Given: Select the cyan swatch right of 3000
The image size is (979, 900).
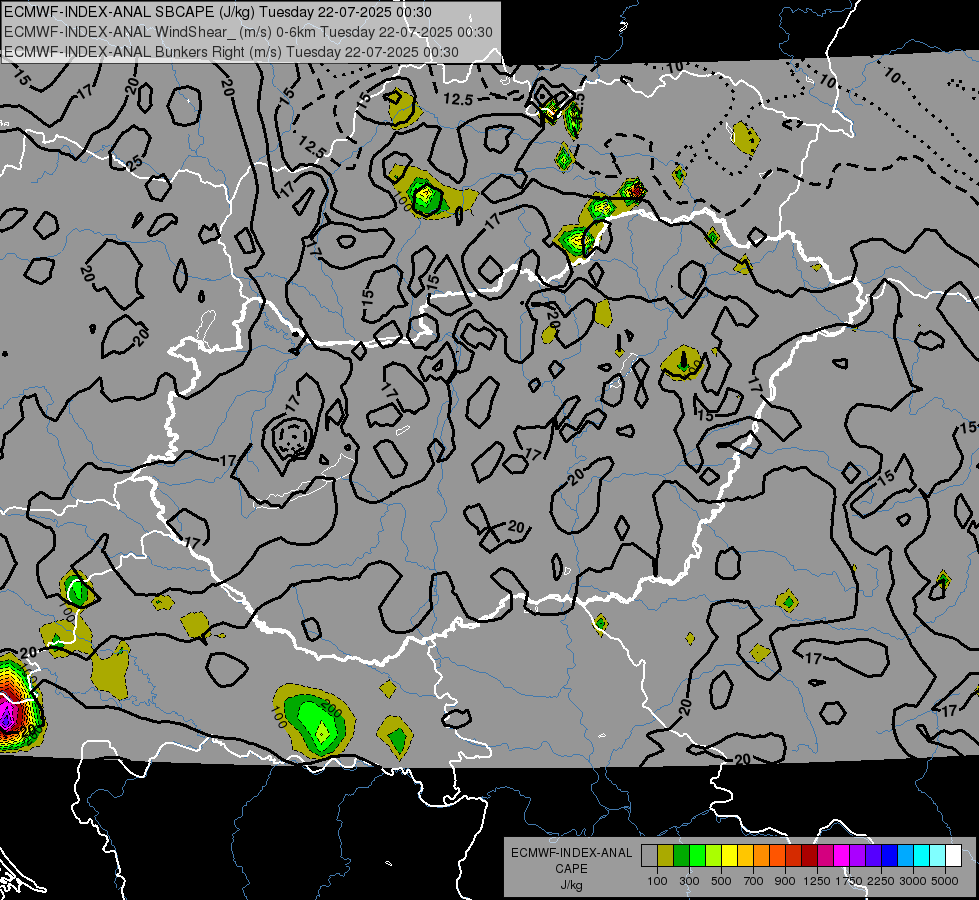Looking at the screenshot, I should coord(922,856).
